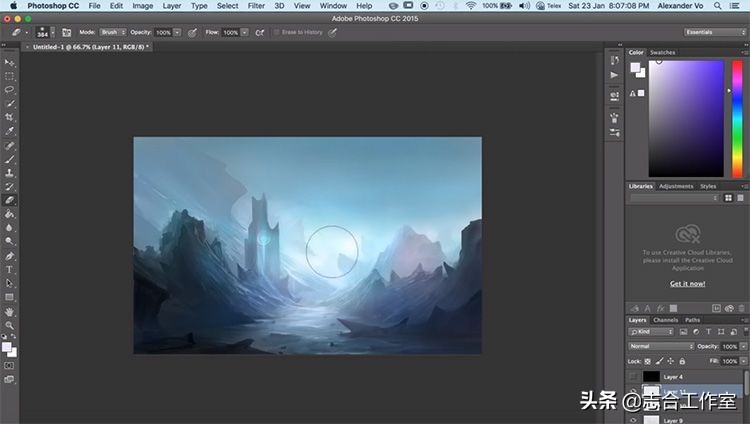The image size is (750, 424).
Task: Toggle visibility of Layer 9
Action: coord(633,420)
